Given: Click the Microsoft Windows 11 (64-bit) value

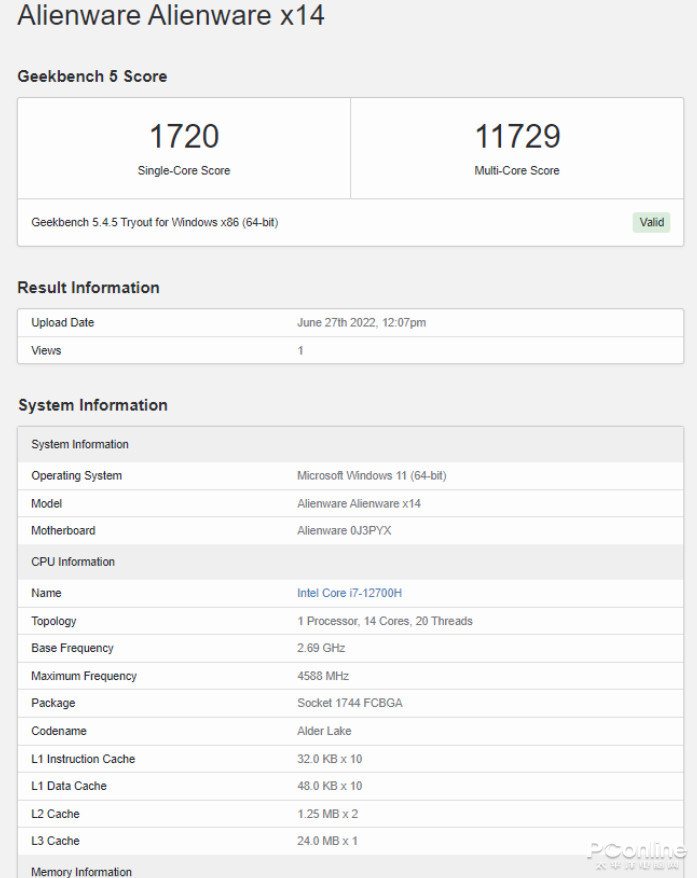Looking at the screenshot, I should coord(371,476).
